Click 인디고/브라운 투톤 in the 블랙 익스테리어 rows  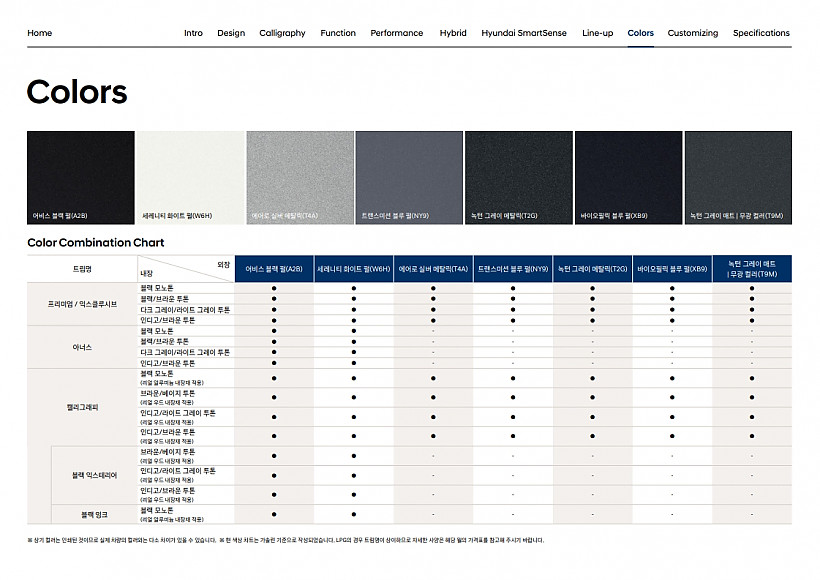pyautogui.click(x=167, y=491)
